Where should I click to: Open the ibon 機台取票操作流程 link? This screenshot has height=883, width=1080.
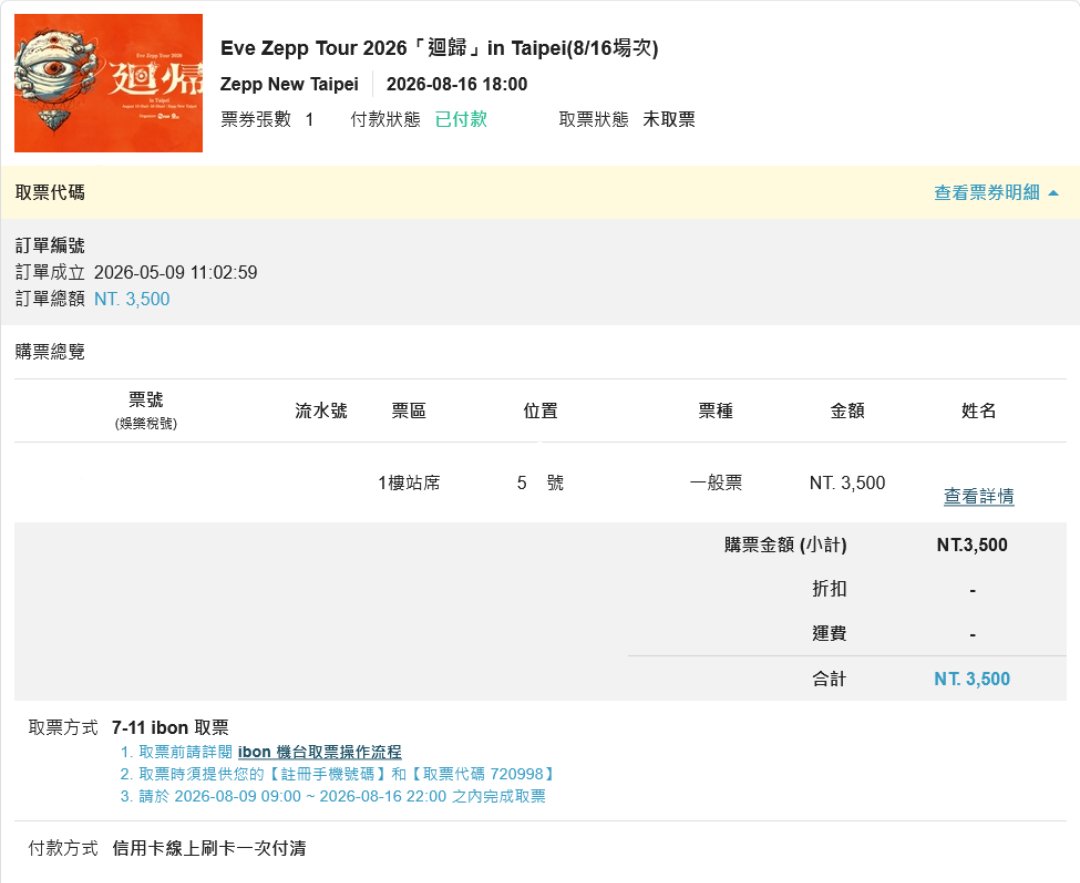320,751
